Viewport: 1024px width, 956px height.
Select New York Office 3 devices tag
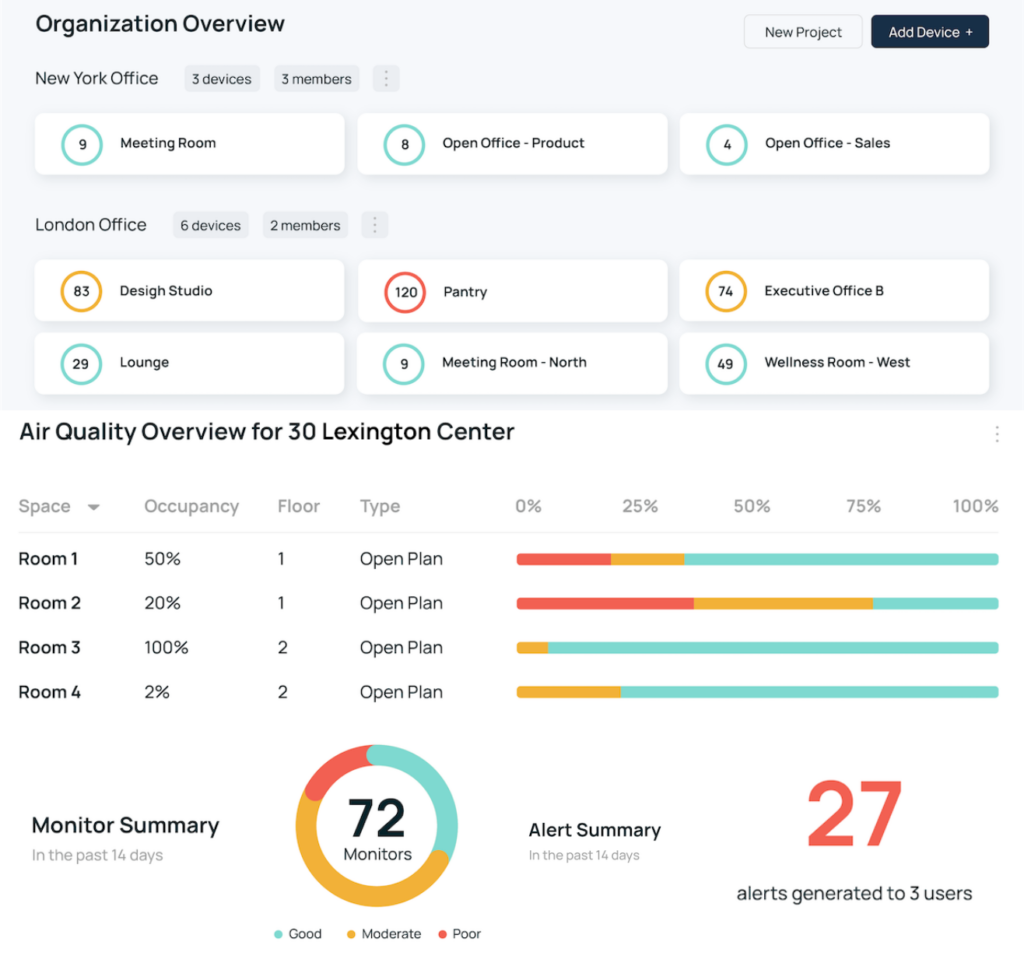(222, 79)
